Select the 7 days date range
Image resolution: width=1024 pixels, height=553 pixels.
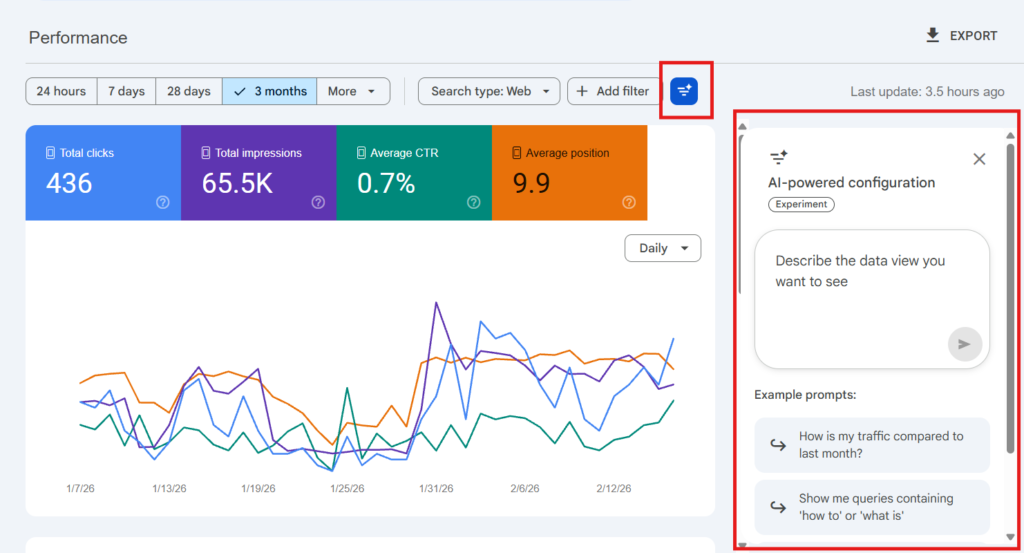[x=126, y=91]
